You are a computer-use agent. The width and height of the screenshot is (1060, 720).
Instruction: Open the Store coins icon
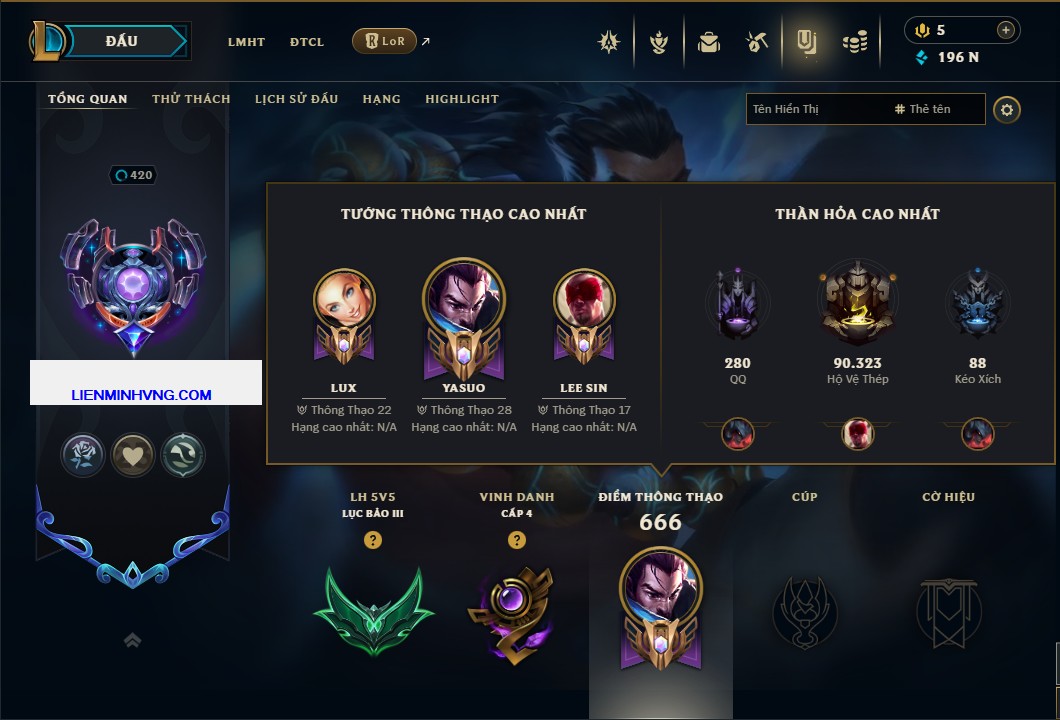tap(855, 43)
